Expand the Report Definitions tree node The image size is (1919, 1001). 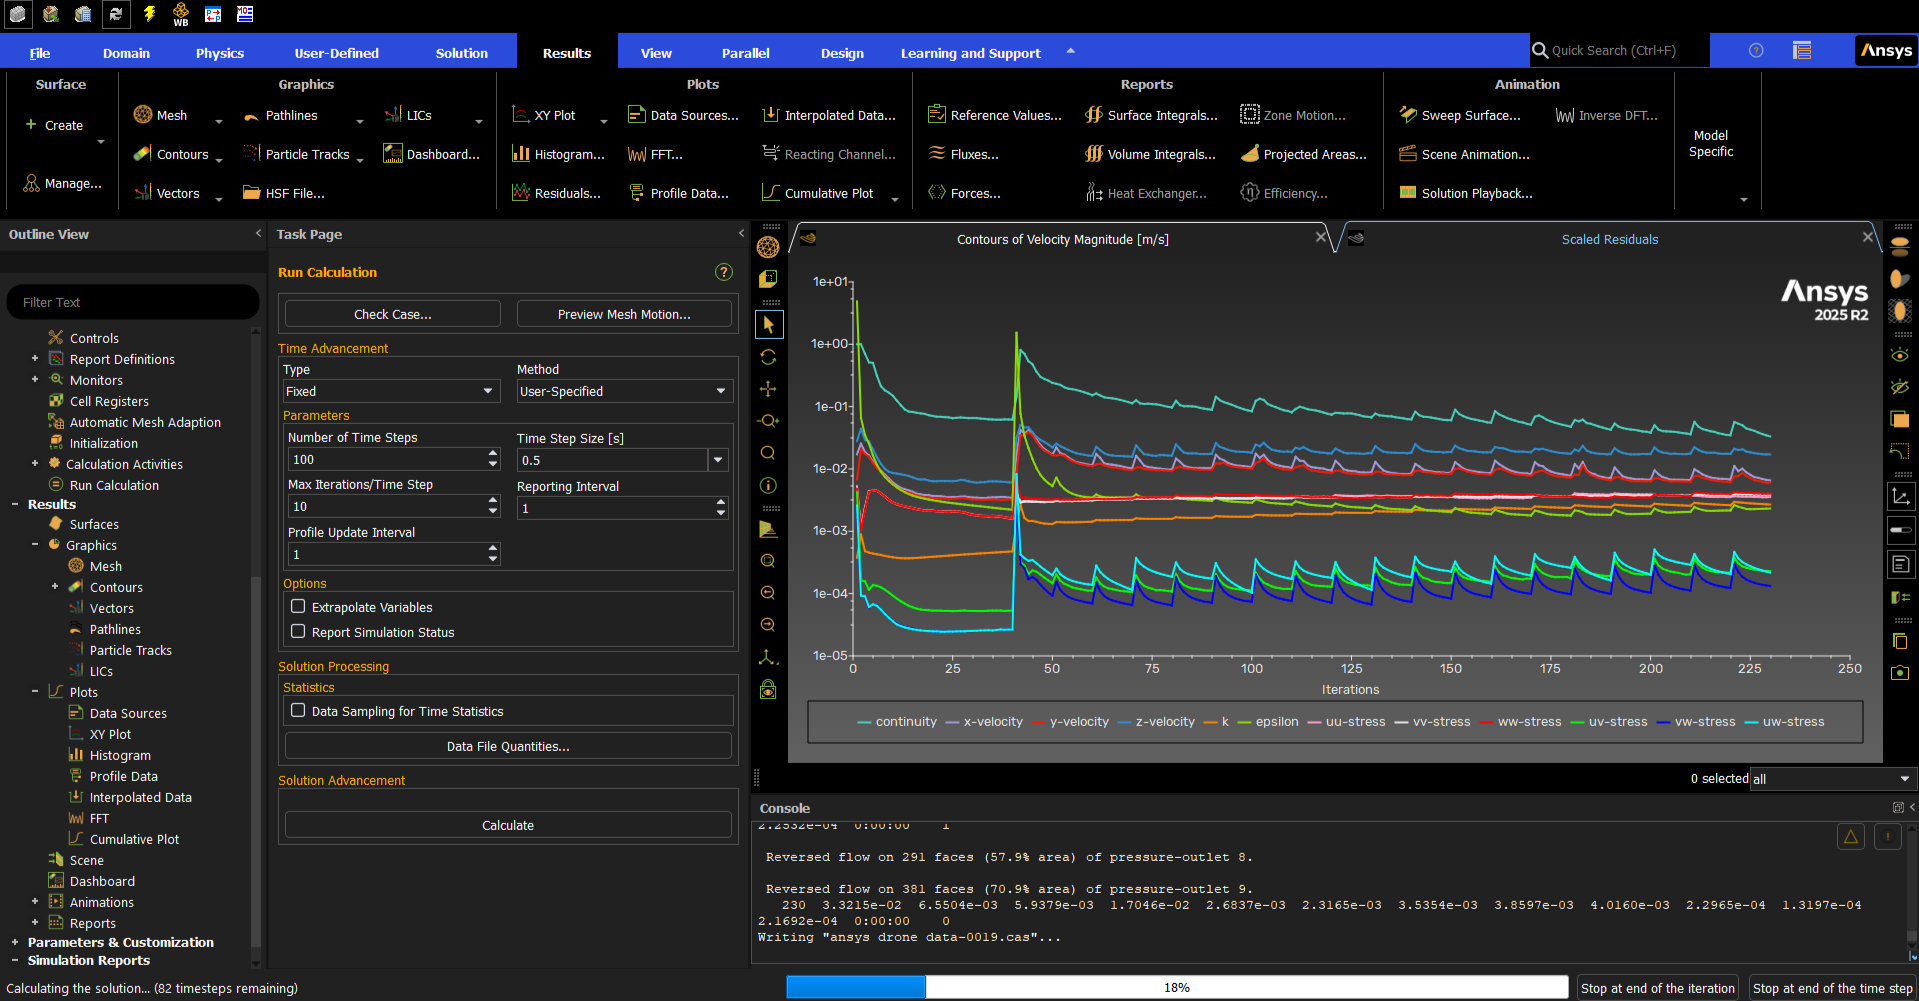click(35, 358)
